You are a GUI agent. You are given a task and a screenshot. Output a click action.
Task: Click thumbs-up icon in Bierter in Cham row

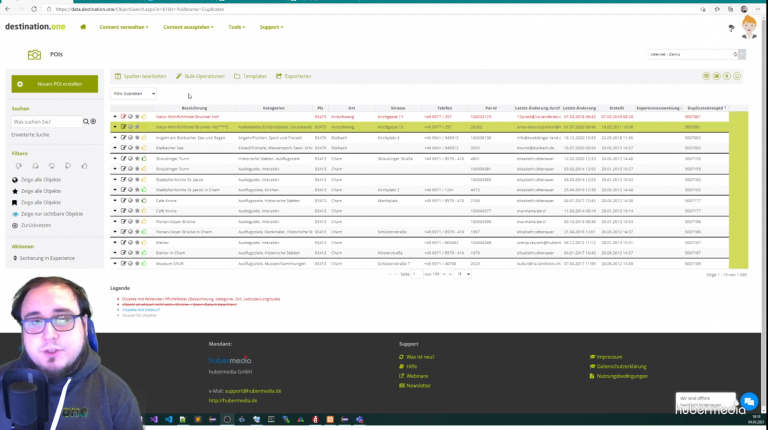point(144,253)
